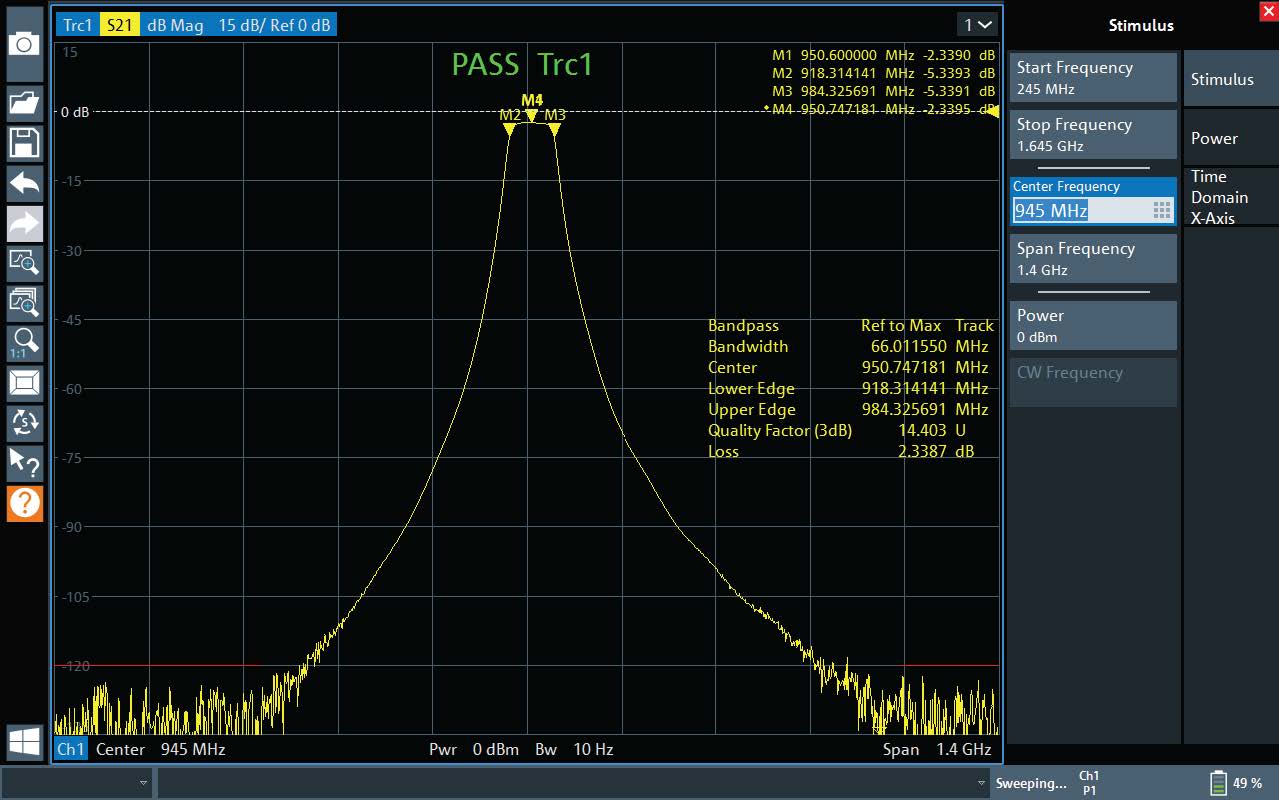
Task: Open a file with the folder icon
Action: click(24, 102)
